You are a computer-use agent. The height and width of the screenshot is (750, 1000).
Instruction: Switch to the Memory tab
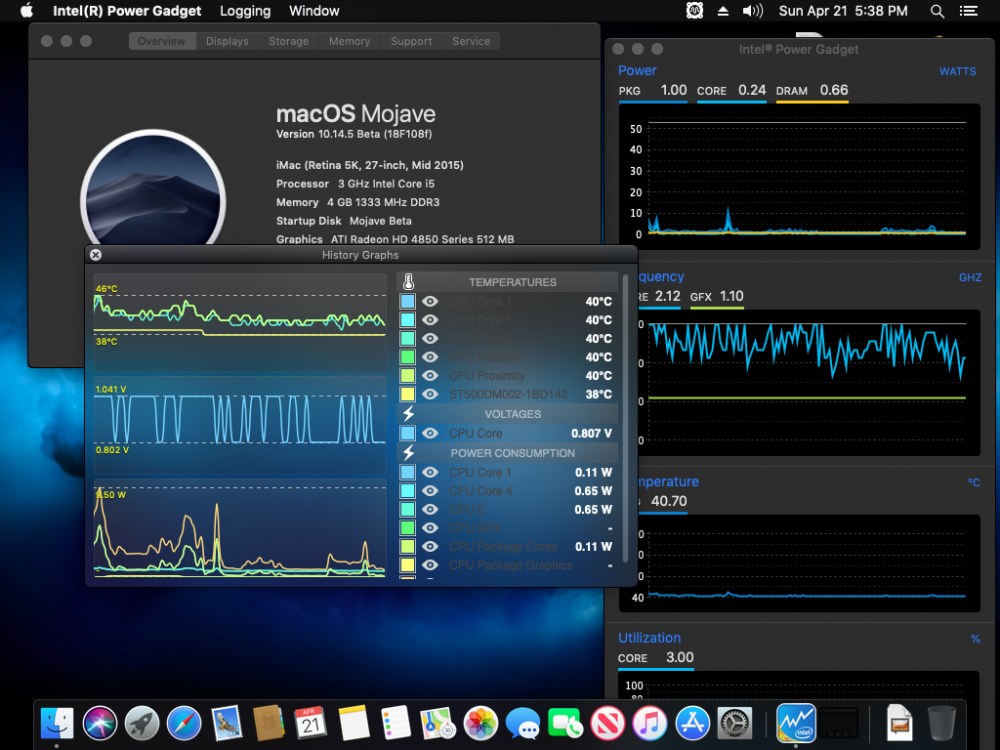pos(349,41)
